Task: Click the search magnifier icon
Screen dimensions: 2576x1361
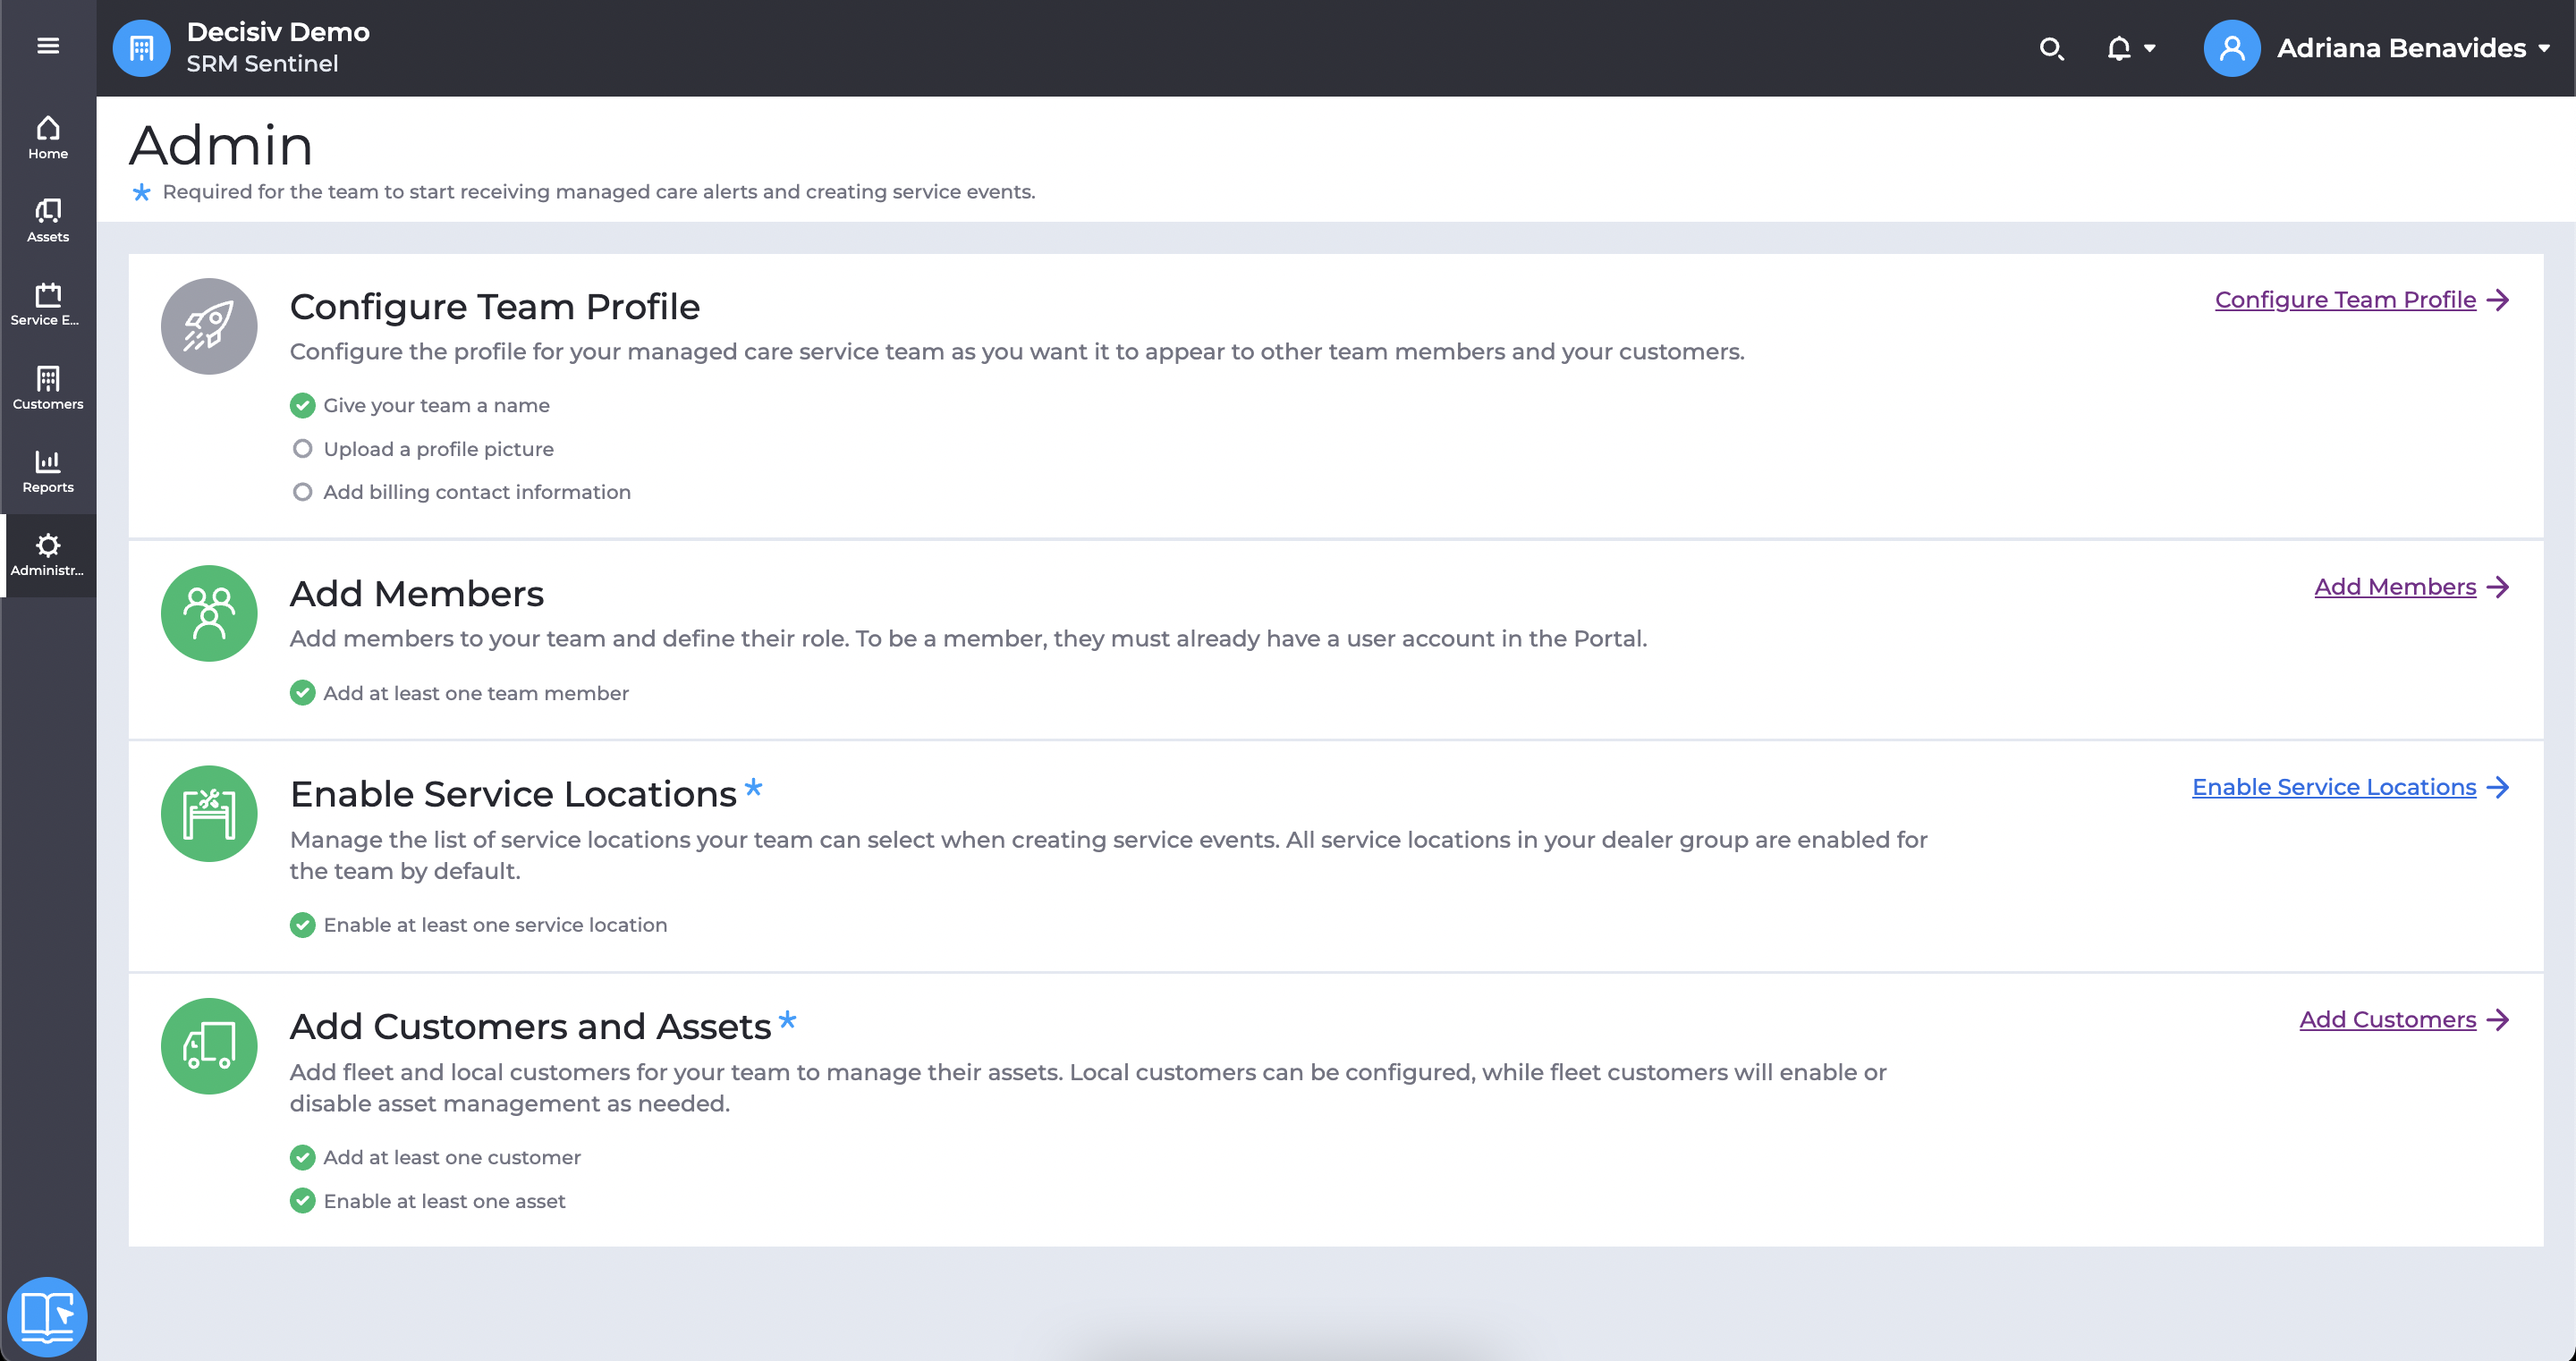Action: coord(2051,48)
